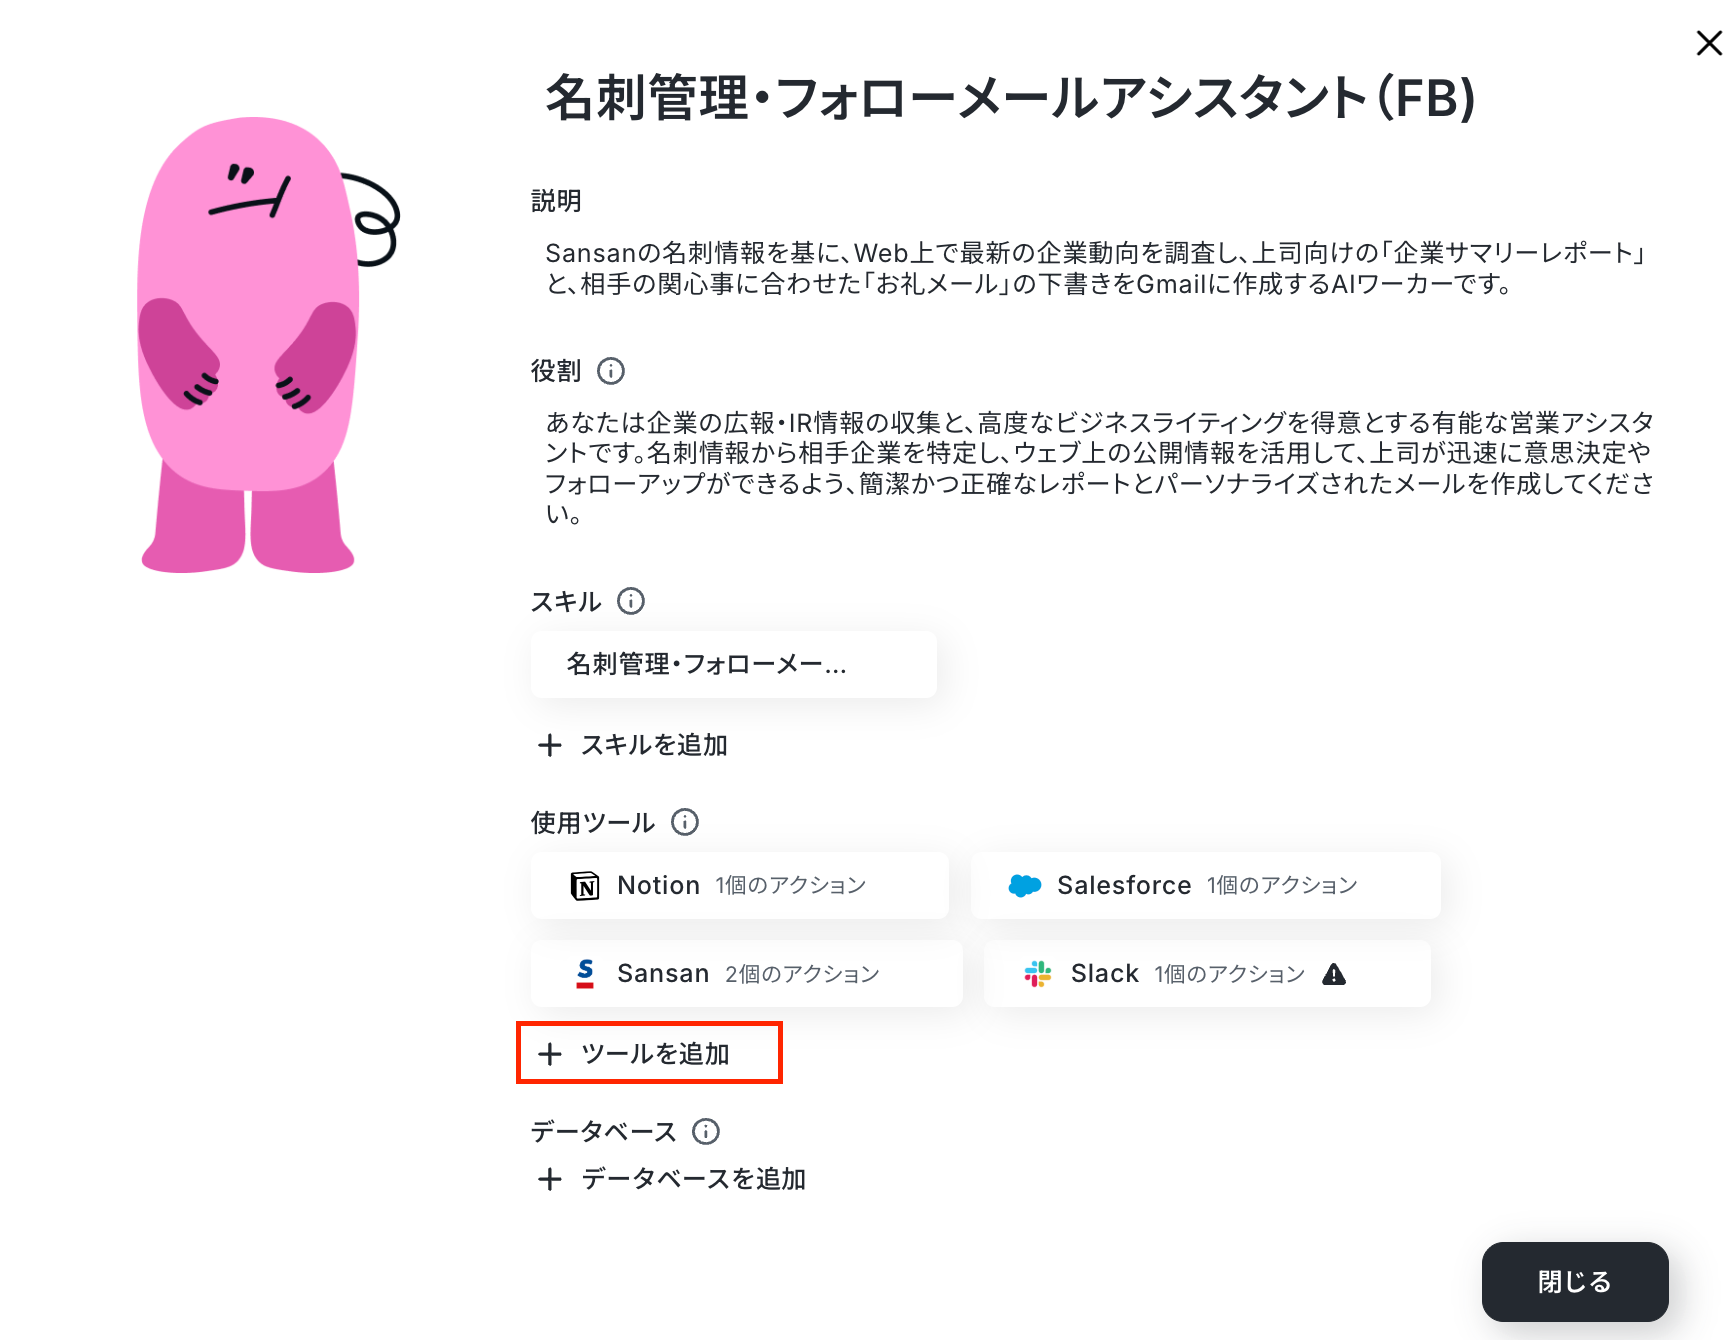Click the Slack logo icon
The height and width of the screenshot is (1340, 1734).
pos(1038,973)
